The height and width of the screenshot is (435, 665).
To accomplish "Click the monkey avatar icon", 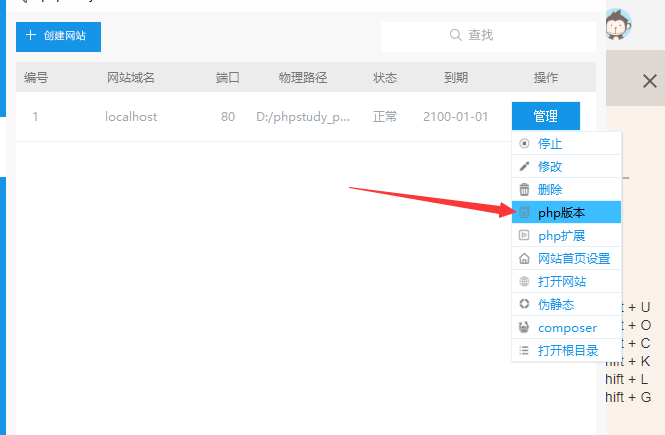I will [x=618, y=24].
